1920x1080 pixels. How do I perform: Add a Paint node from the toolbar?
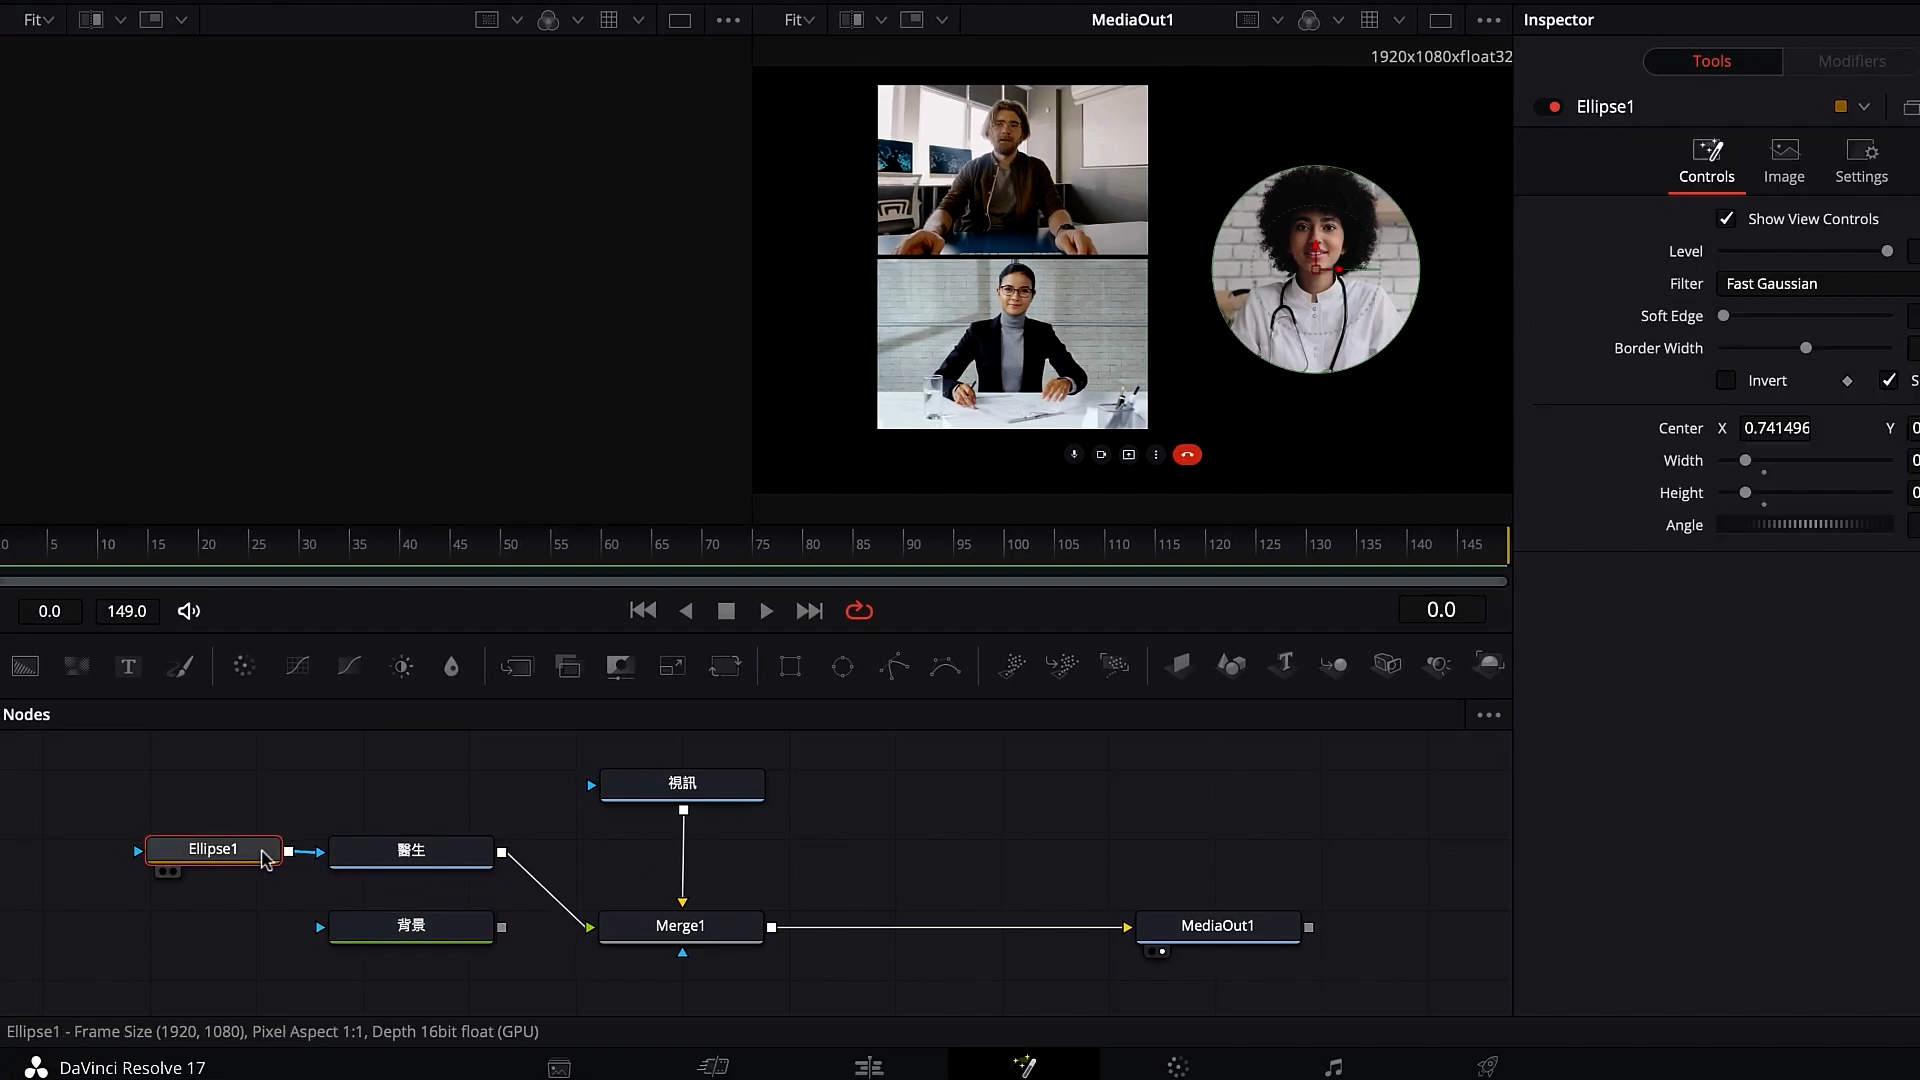(181, 666)
